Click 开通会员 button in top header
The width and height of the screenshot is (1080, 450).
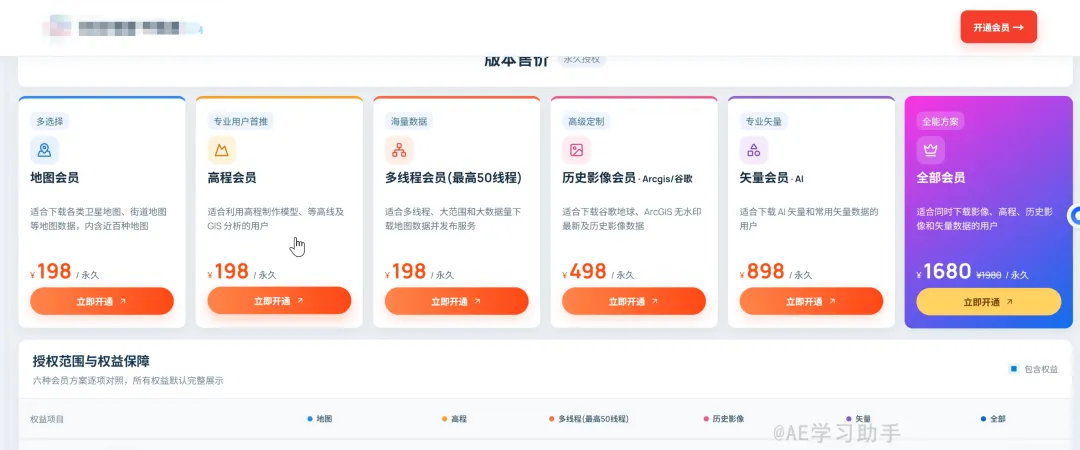click(998, 28)
